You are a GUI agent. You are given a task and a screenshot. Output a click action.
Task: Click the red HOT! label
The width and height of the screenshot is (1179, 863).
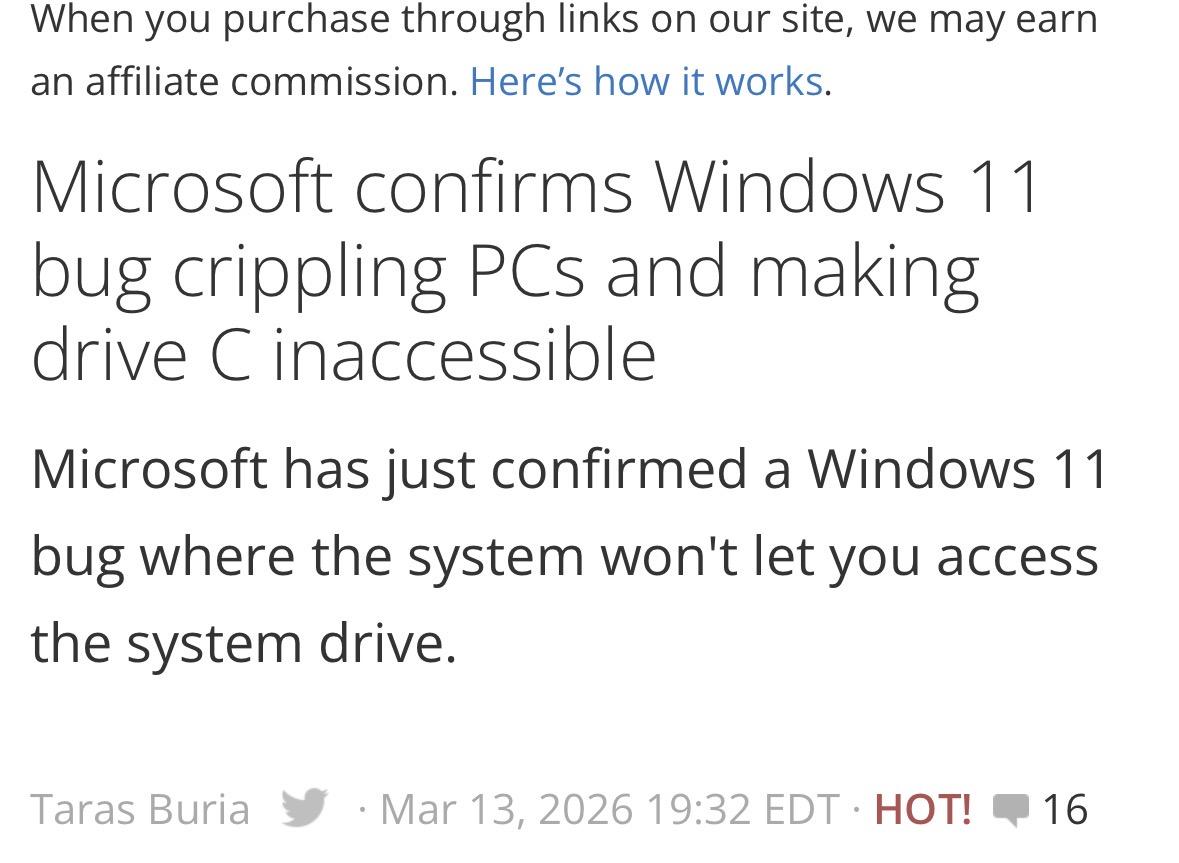pos(923,808)
